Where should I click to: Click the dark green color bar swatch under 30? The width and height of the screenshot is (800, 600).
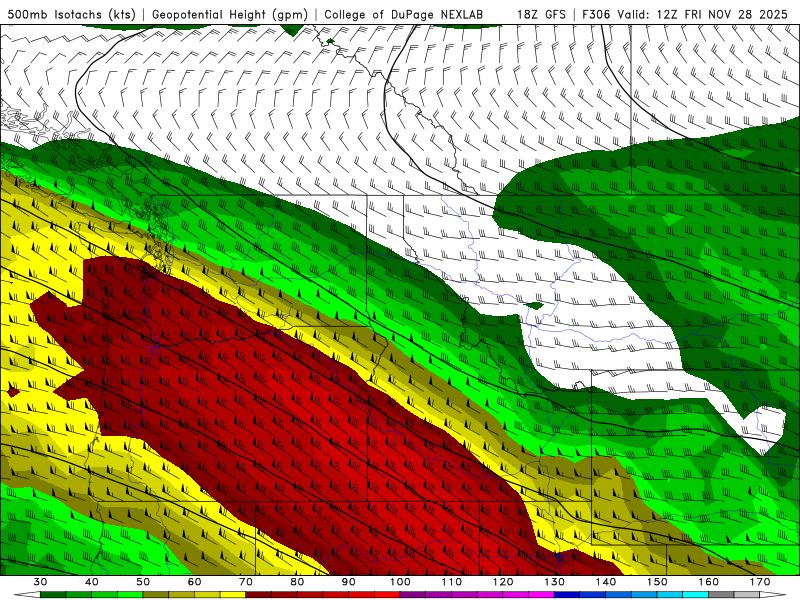pos(53,595)
